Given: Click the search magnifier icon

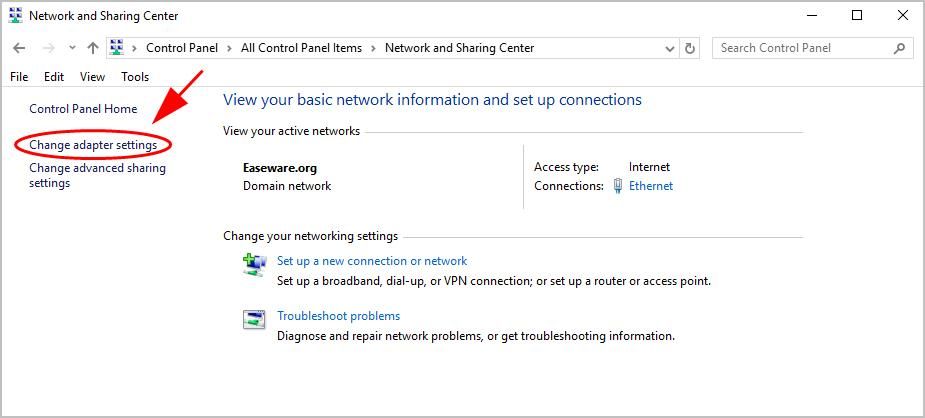Looking at the screenshot, I should 900,48.
